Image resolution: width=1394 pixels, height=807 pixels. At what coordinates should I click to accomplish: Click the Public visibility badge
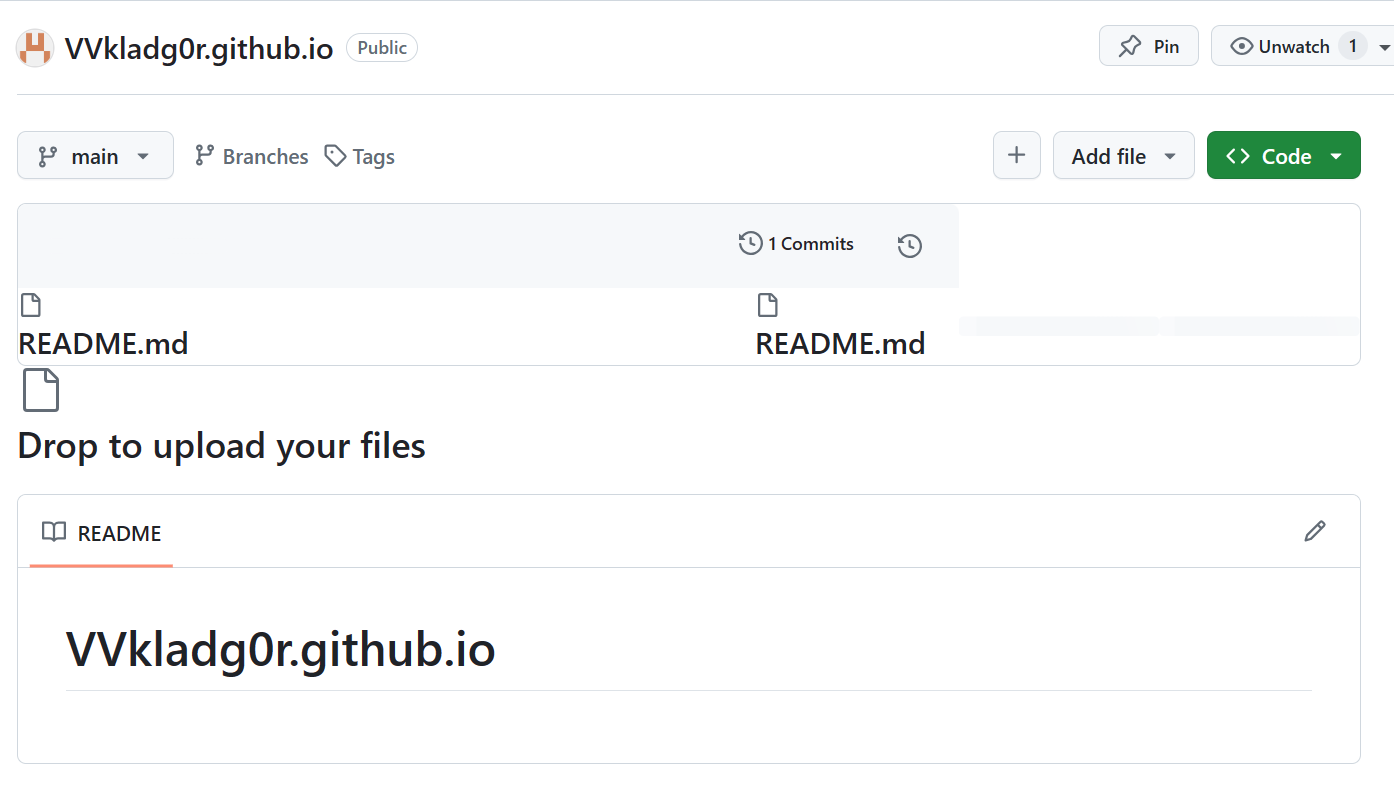pyautogui.click(x=382, y=48)
